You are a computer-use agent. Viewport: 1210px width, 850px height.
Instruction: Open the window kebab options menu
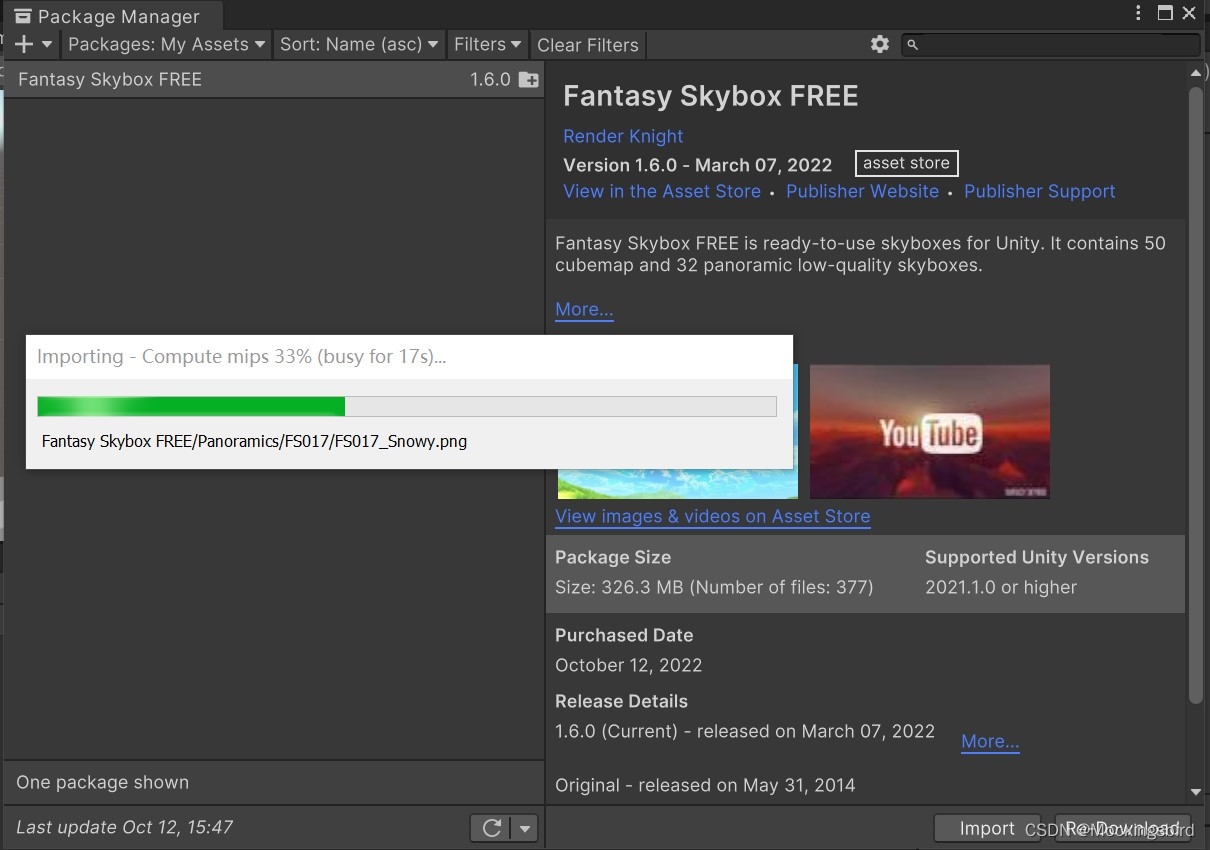(x=1139, y=13)
